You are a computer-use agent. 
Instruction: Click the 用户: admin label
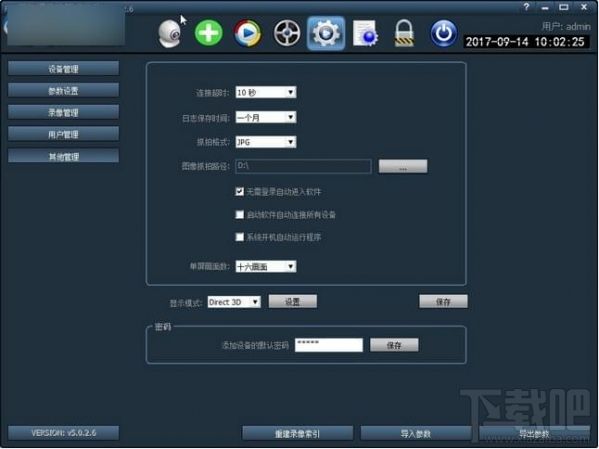click(x=566, y=26)
